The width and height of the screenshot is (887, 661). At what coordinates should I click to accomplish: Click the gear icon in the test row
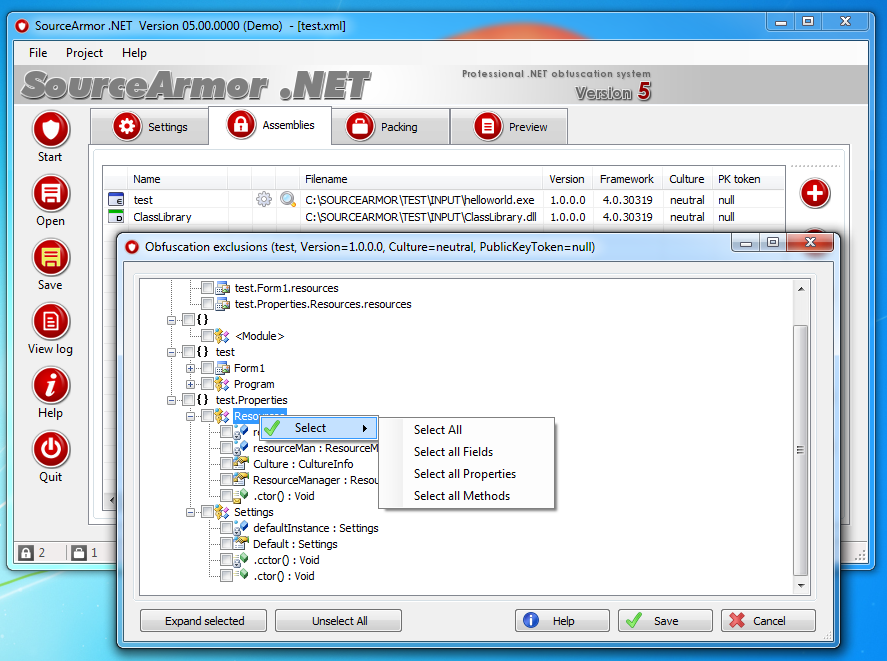pos(264,199)
